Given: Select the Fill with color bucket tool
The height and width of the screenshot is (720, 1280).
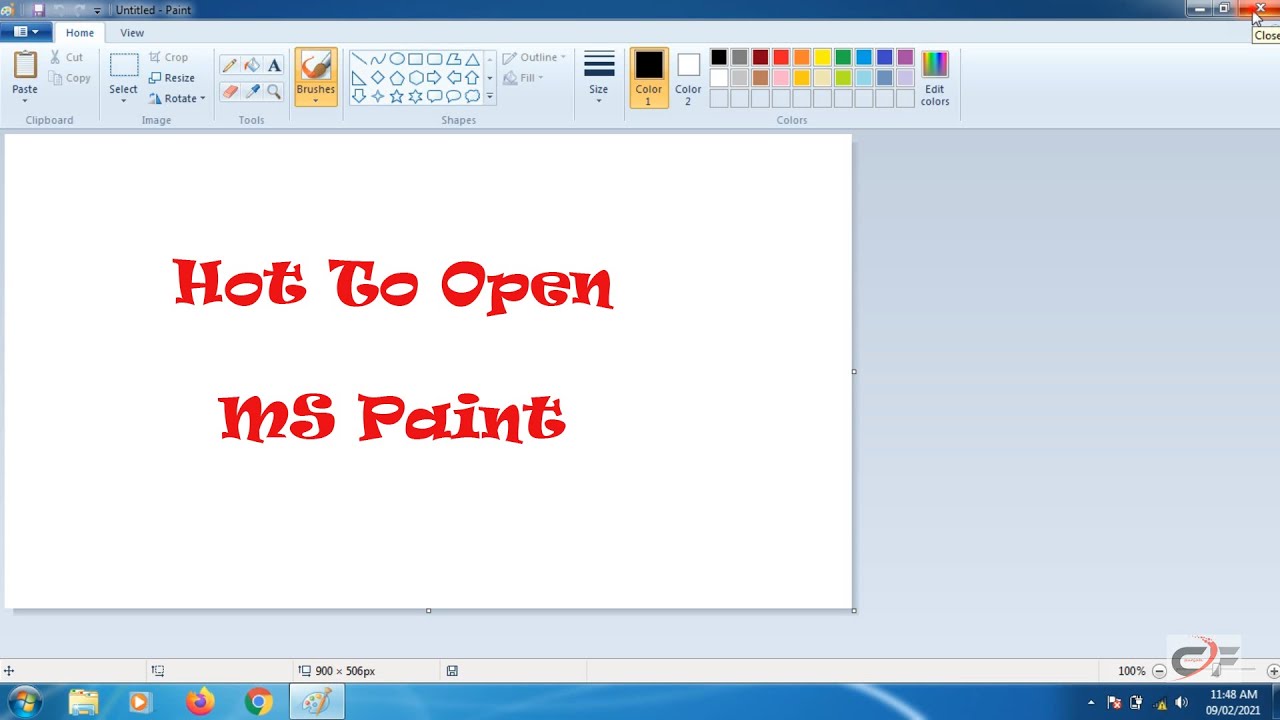Looking at the screenshot, I should pos(252,65).
